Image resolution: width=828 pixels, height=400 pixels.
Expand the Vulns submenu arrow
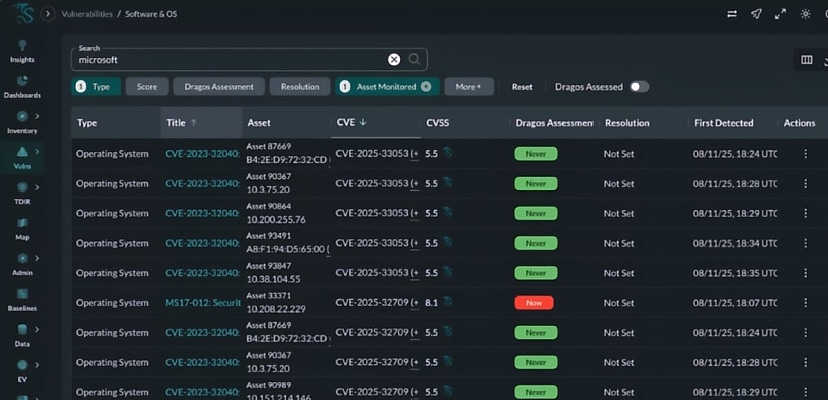pyautogui.click(x=37, y=152)
